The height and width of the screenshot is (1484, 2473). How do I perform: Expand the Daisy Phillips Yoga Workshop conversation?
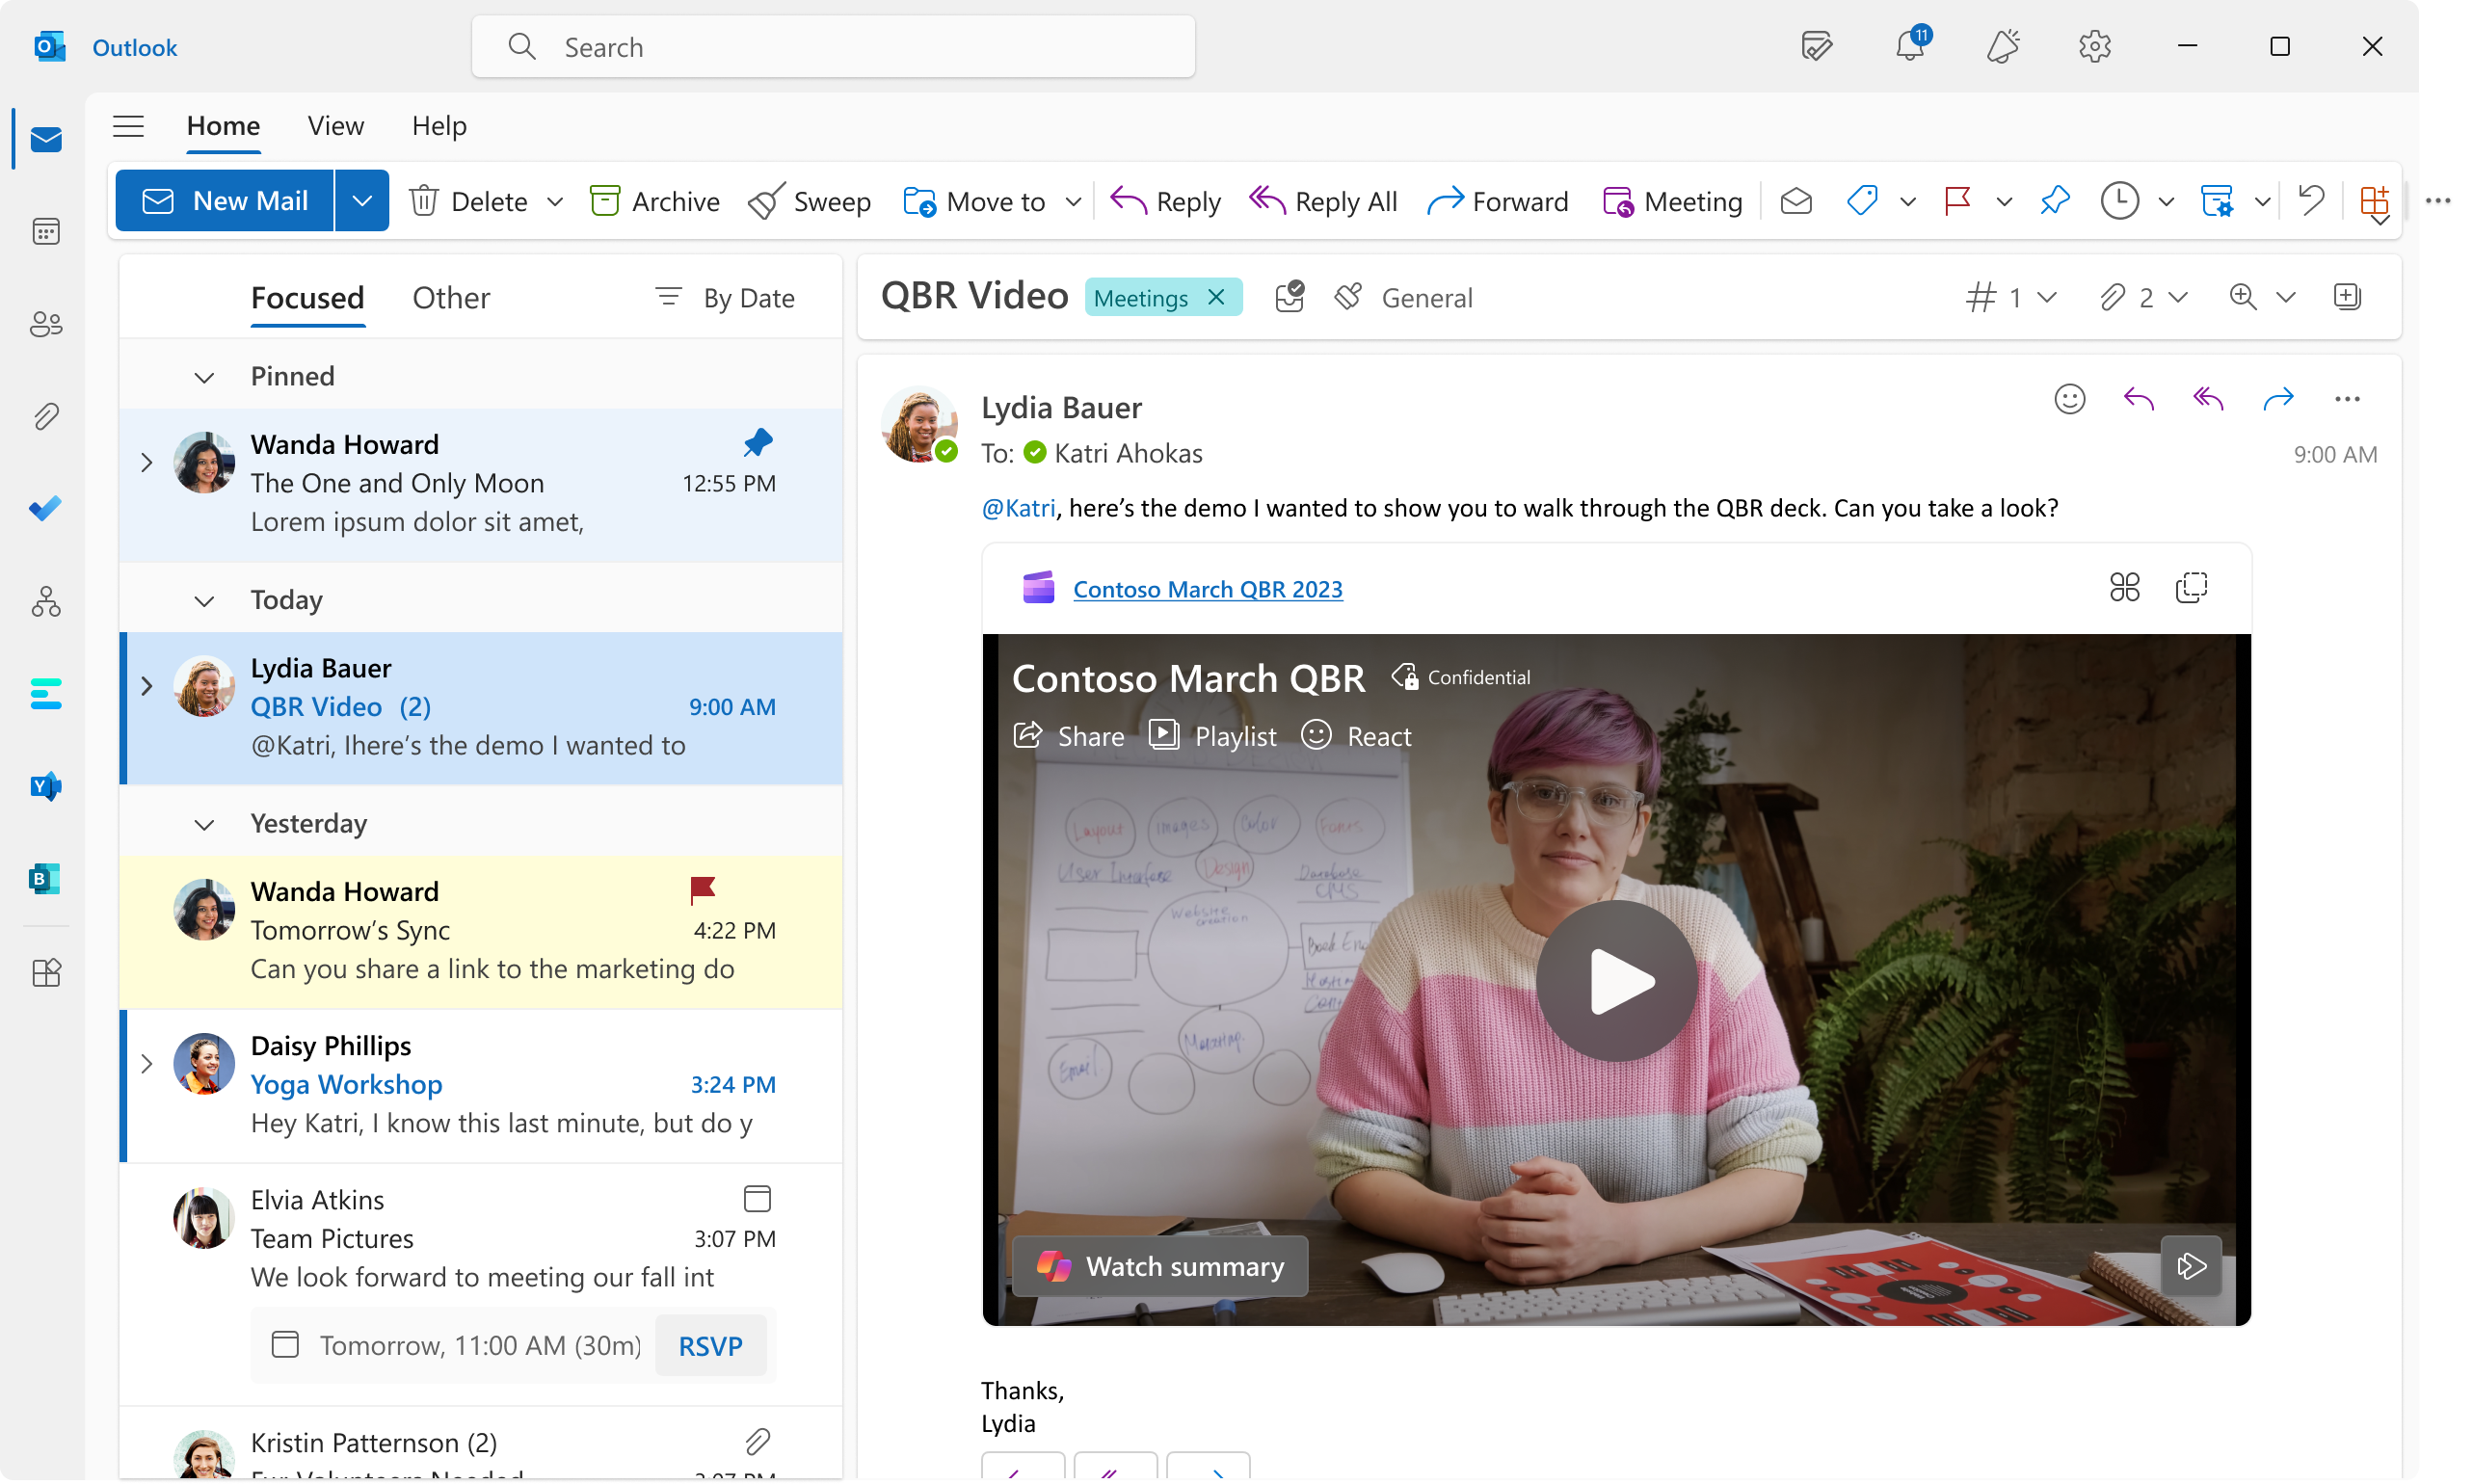[146, 1063]
